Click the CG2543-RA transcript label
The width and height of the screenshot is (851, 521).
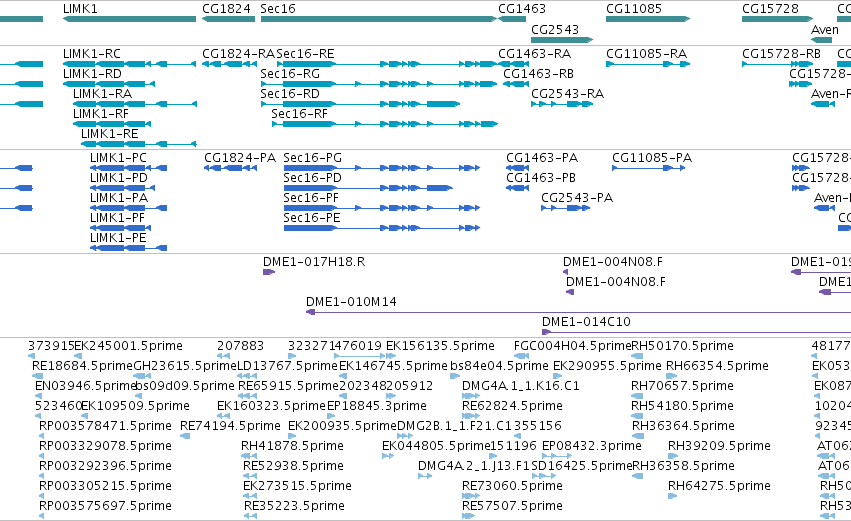click(x=567, y=94)
